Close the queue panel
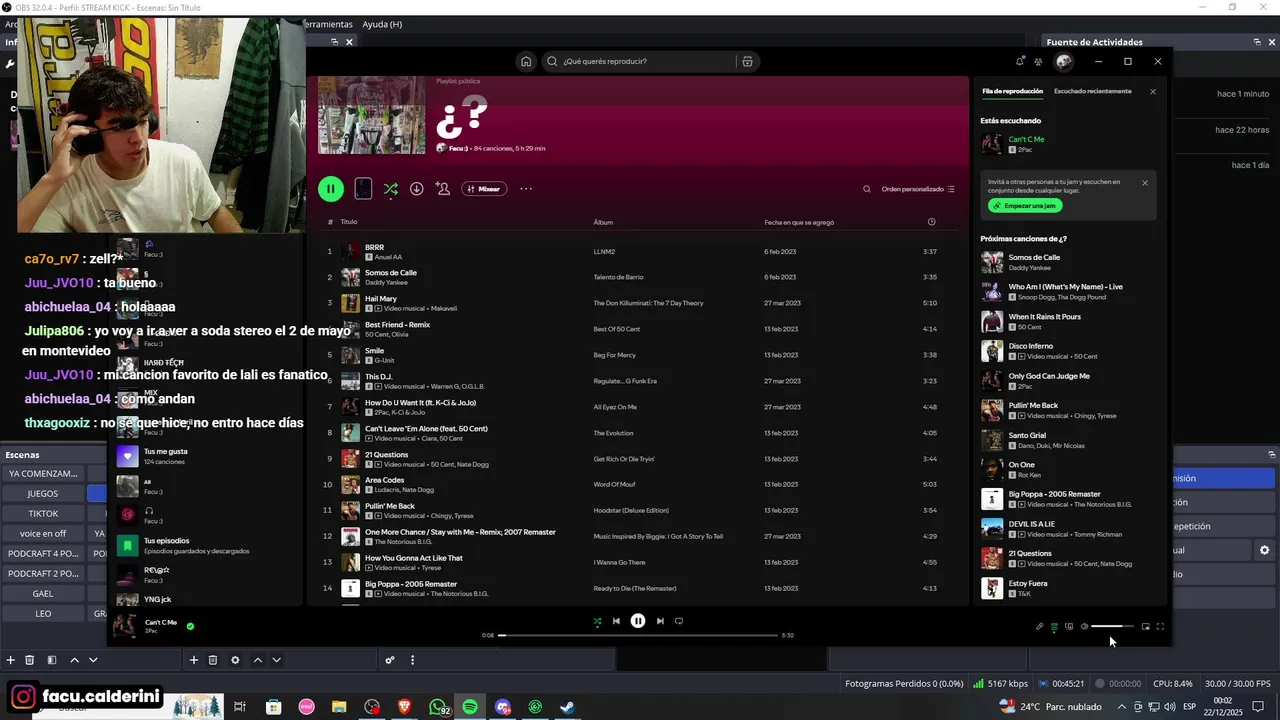The image size is (1280, 720). pyautogui.click(x=1152, y=91)
